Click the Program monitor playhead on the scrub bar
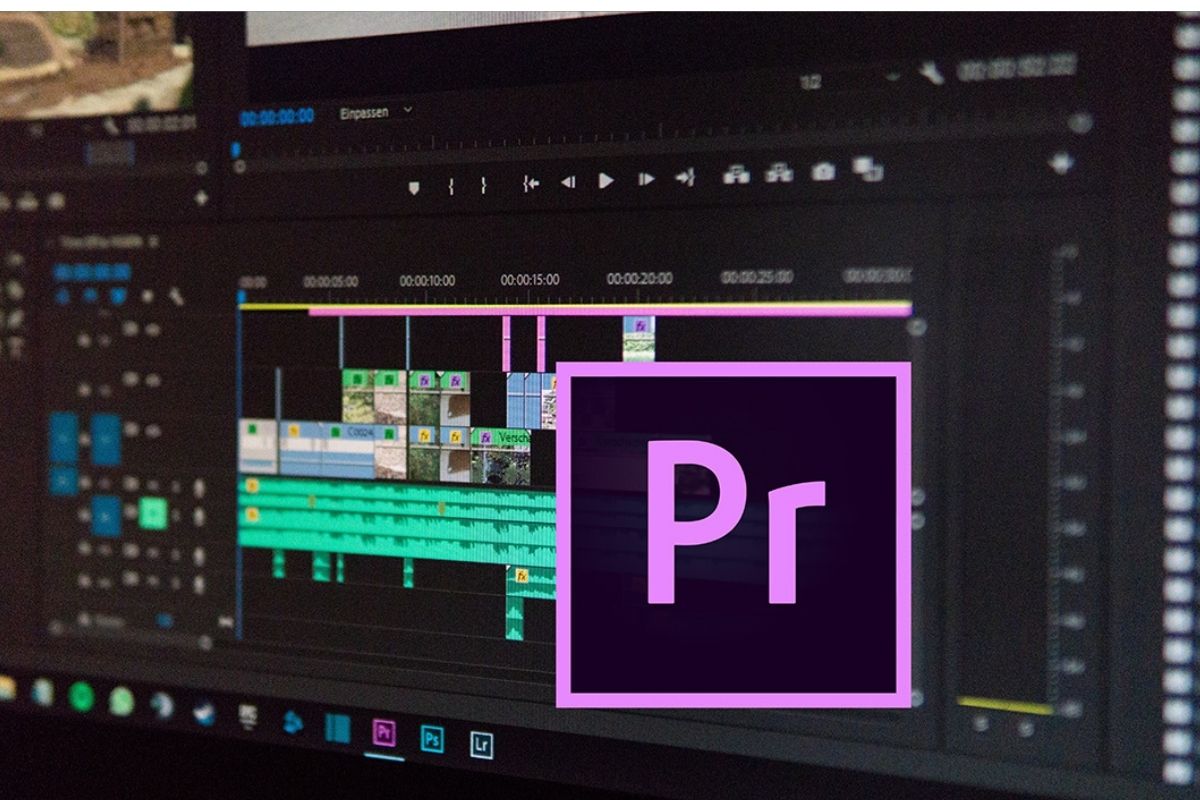 coord(237,150)
